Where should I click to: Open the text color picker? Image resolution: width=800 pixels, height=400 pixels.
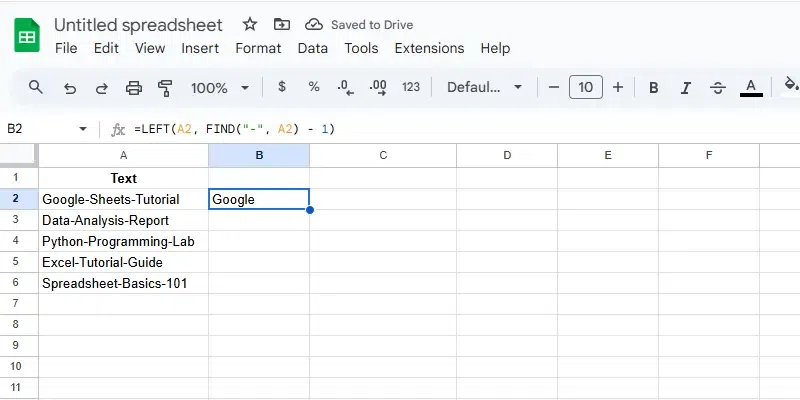pyautogui.click(x=751, y=87)
